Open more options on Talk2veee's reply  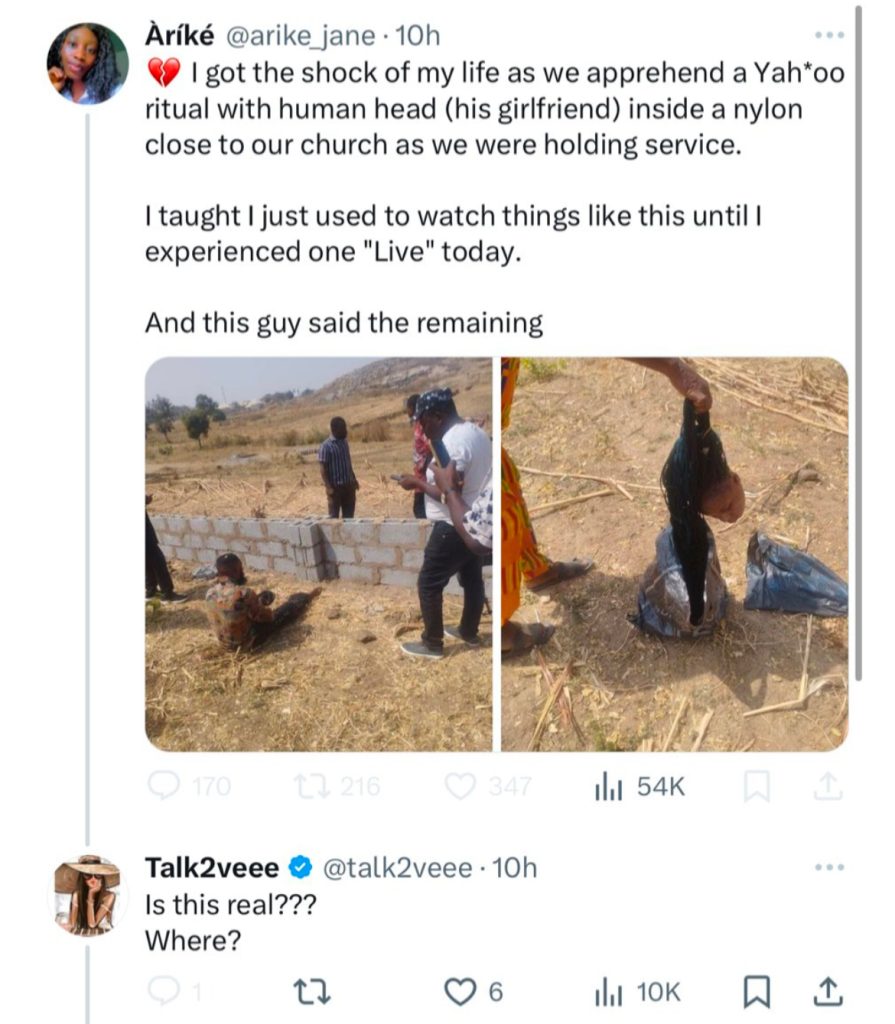(829, 867)
